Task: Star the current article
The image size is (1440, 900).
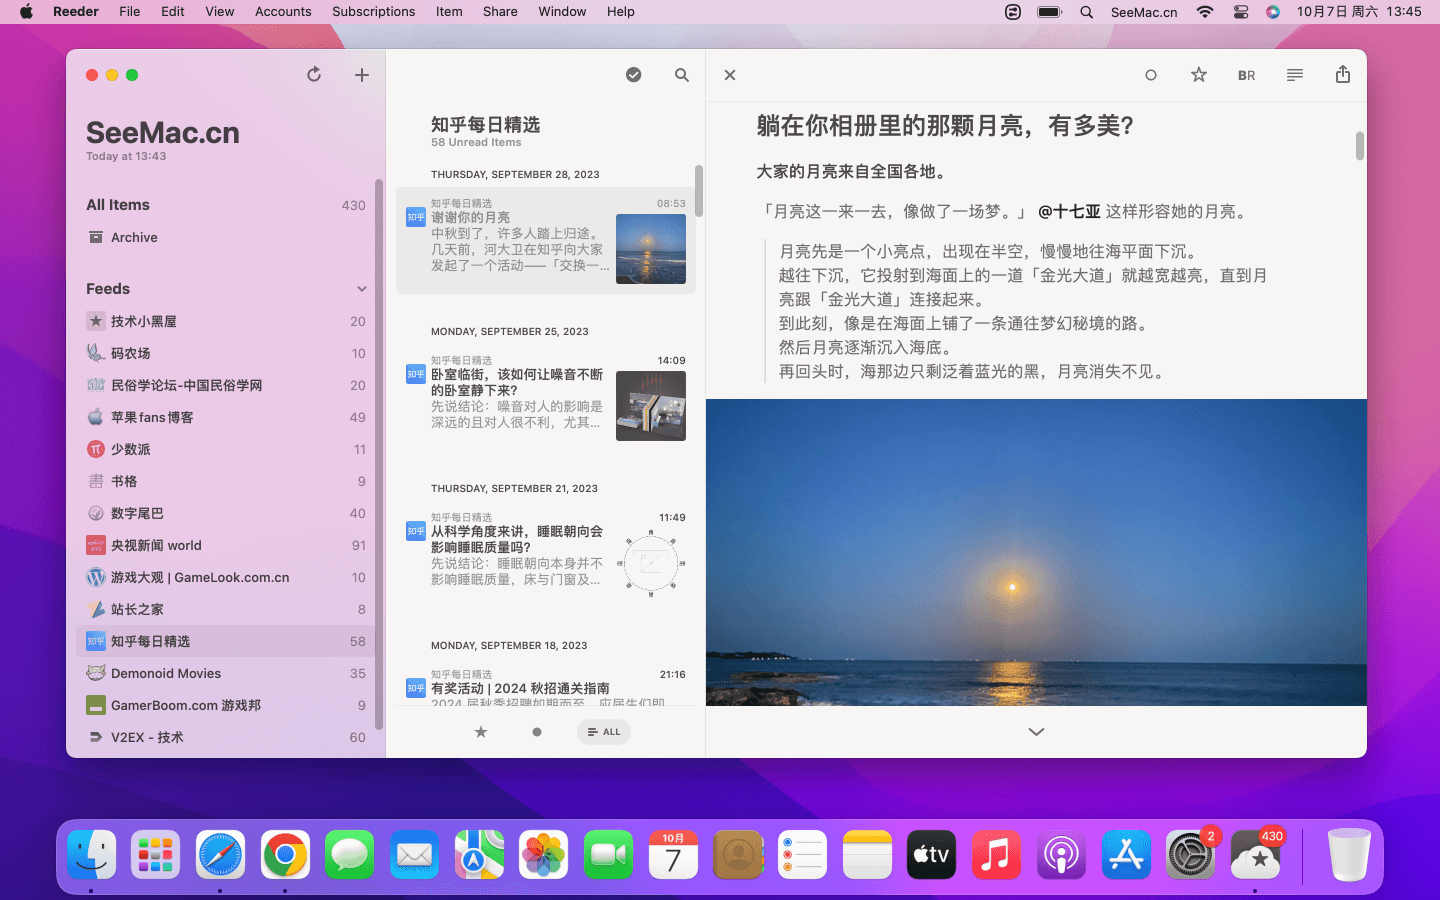Action: tap(1199, 75)
